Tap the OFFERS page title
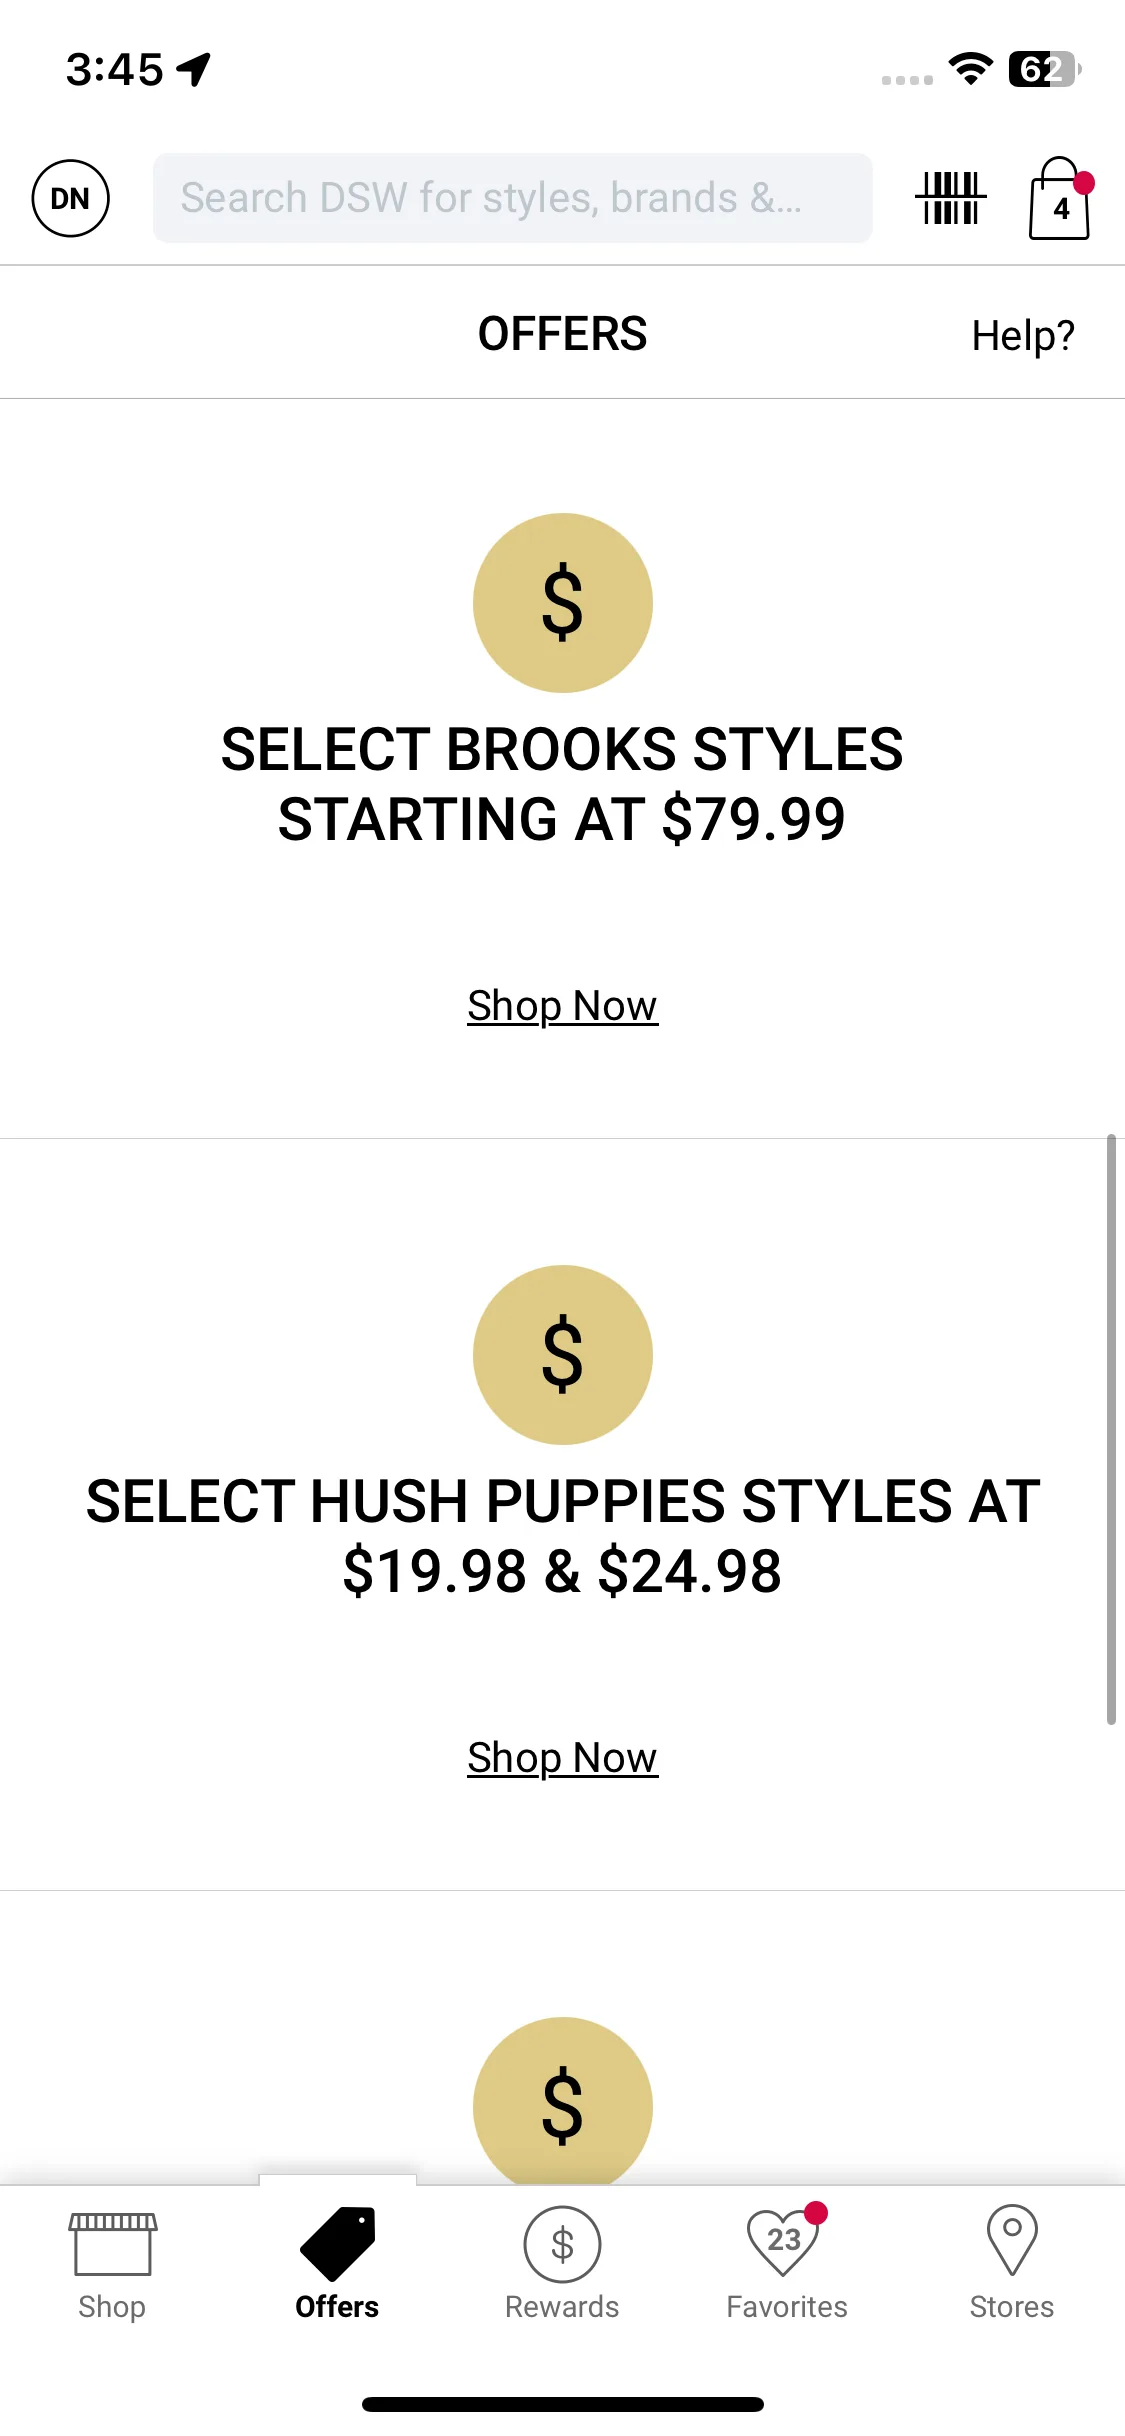The height and width of the screenshot is (2436, 1125). coord(562,334)
